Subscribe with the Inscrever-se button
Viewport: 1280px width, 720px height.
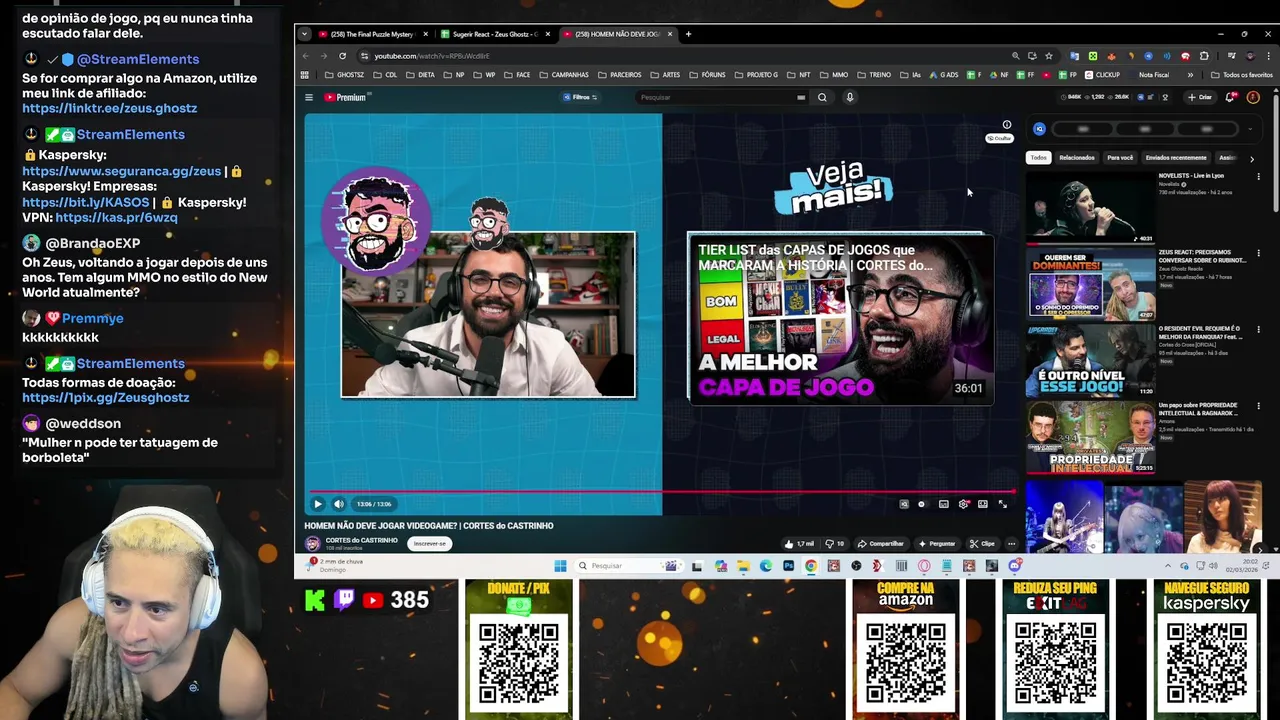click(430, 544)
